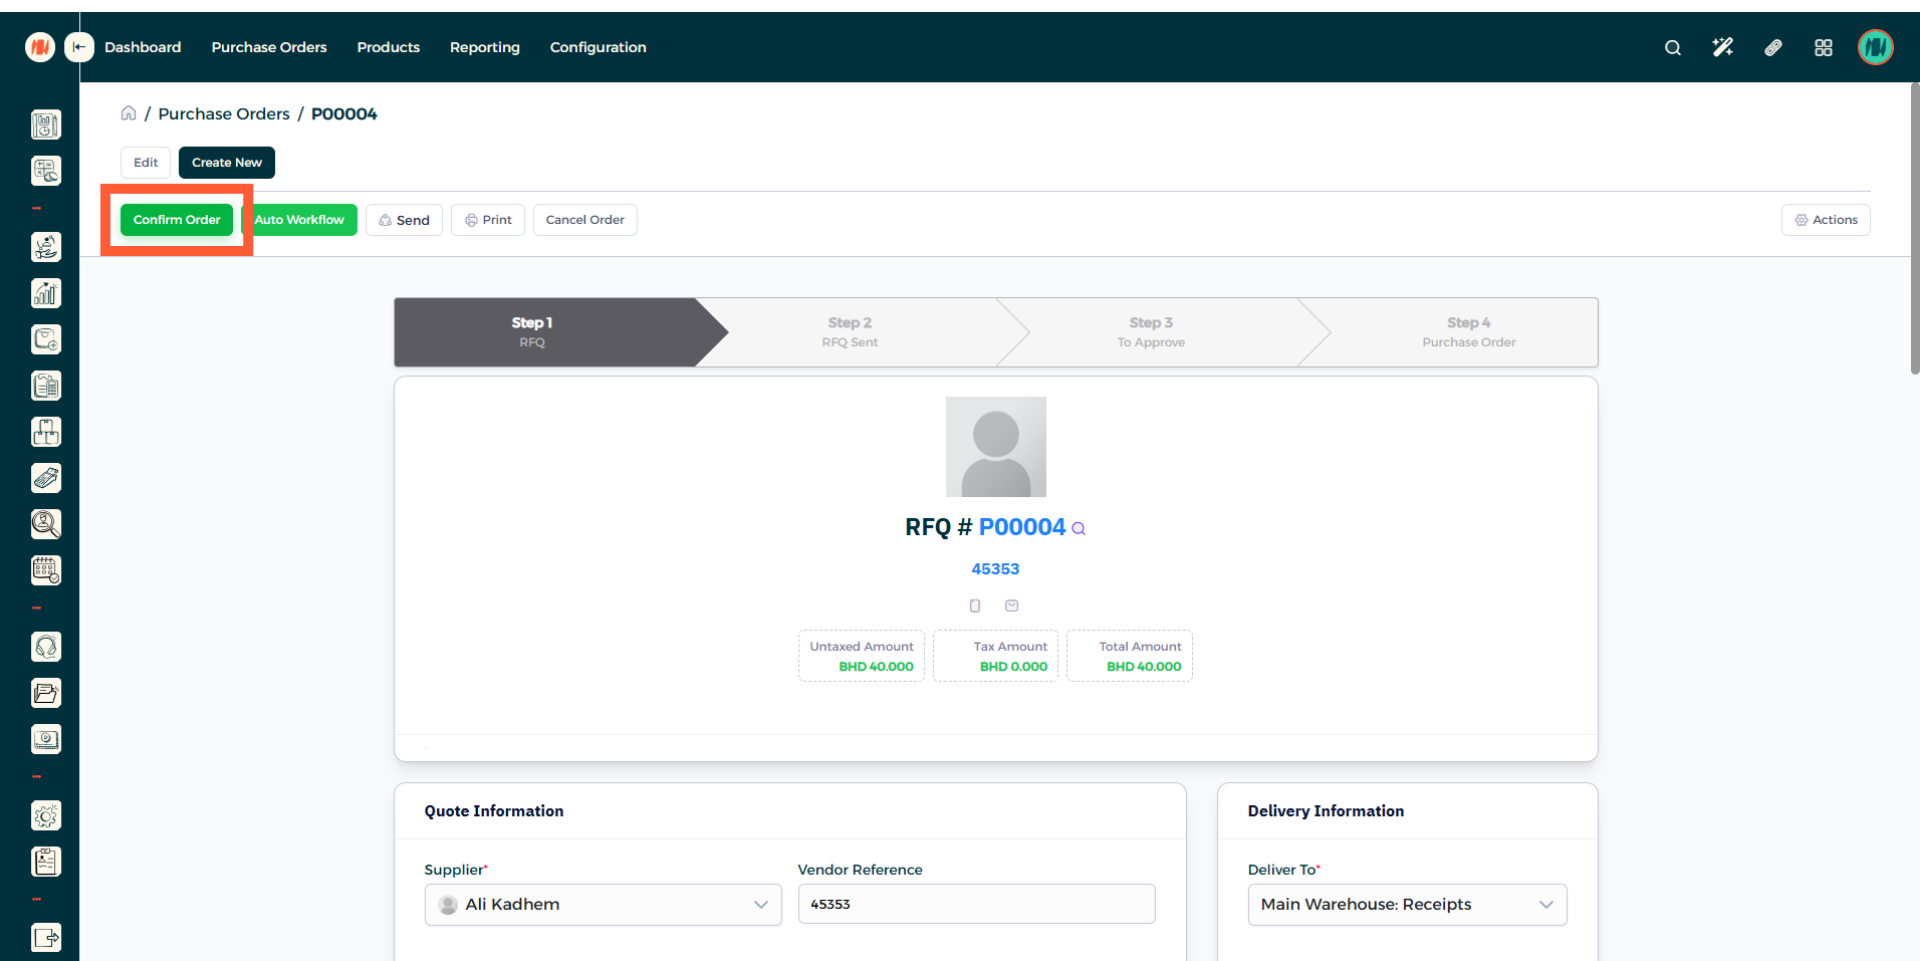Click the gear settings icon in sidebar
1920x961 pixels.
(x=46, y=816)
